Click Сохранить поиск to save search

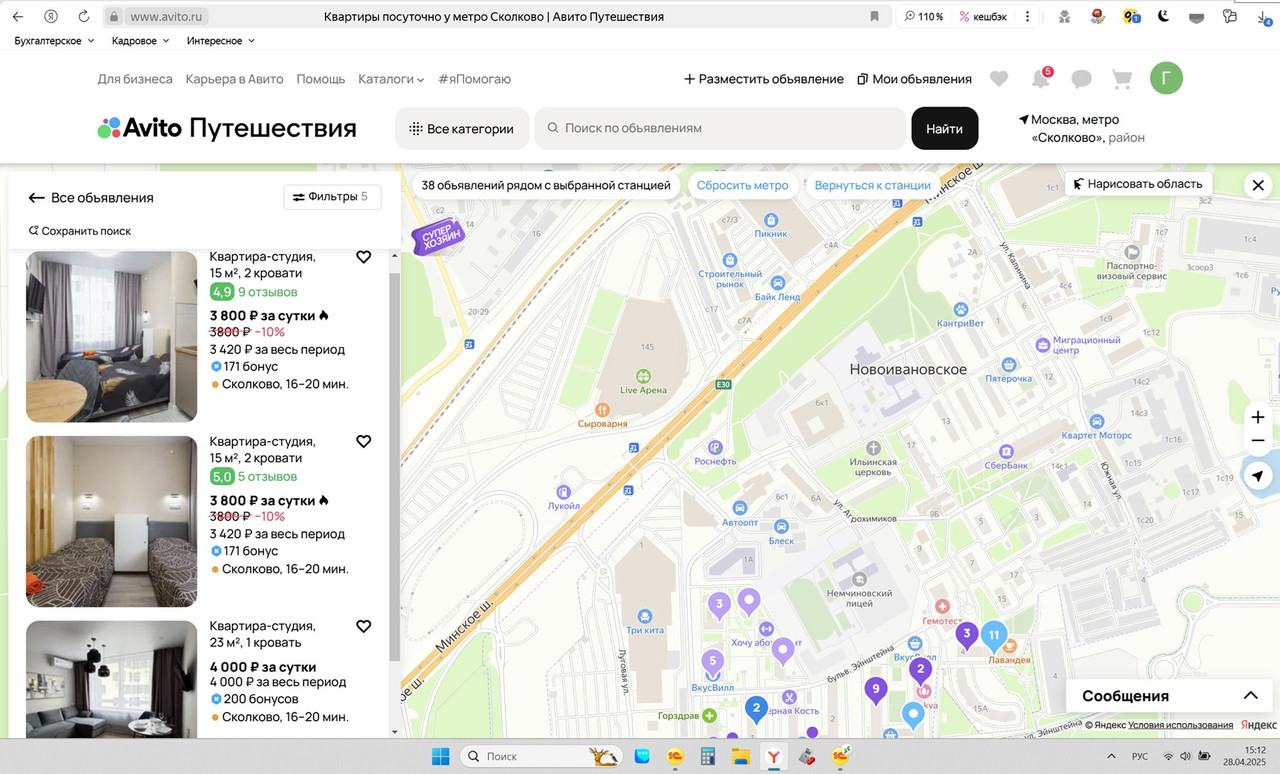tap(80, 231)
